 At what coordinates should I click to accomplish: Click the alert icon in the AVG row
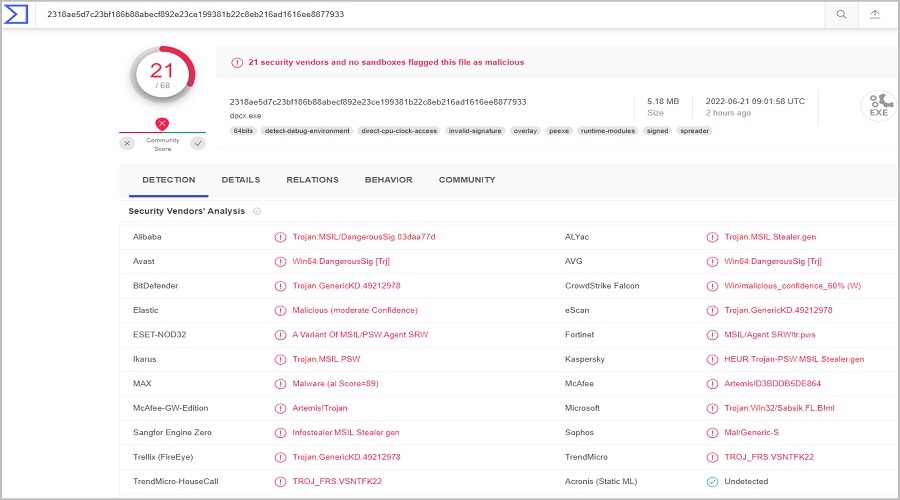[x=712, y=262]
